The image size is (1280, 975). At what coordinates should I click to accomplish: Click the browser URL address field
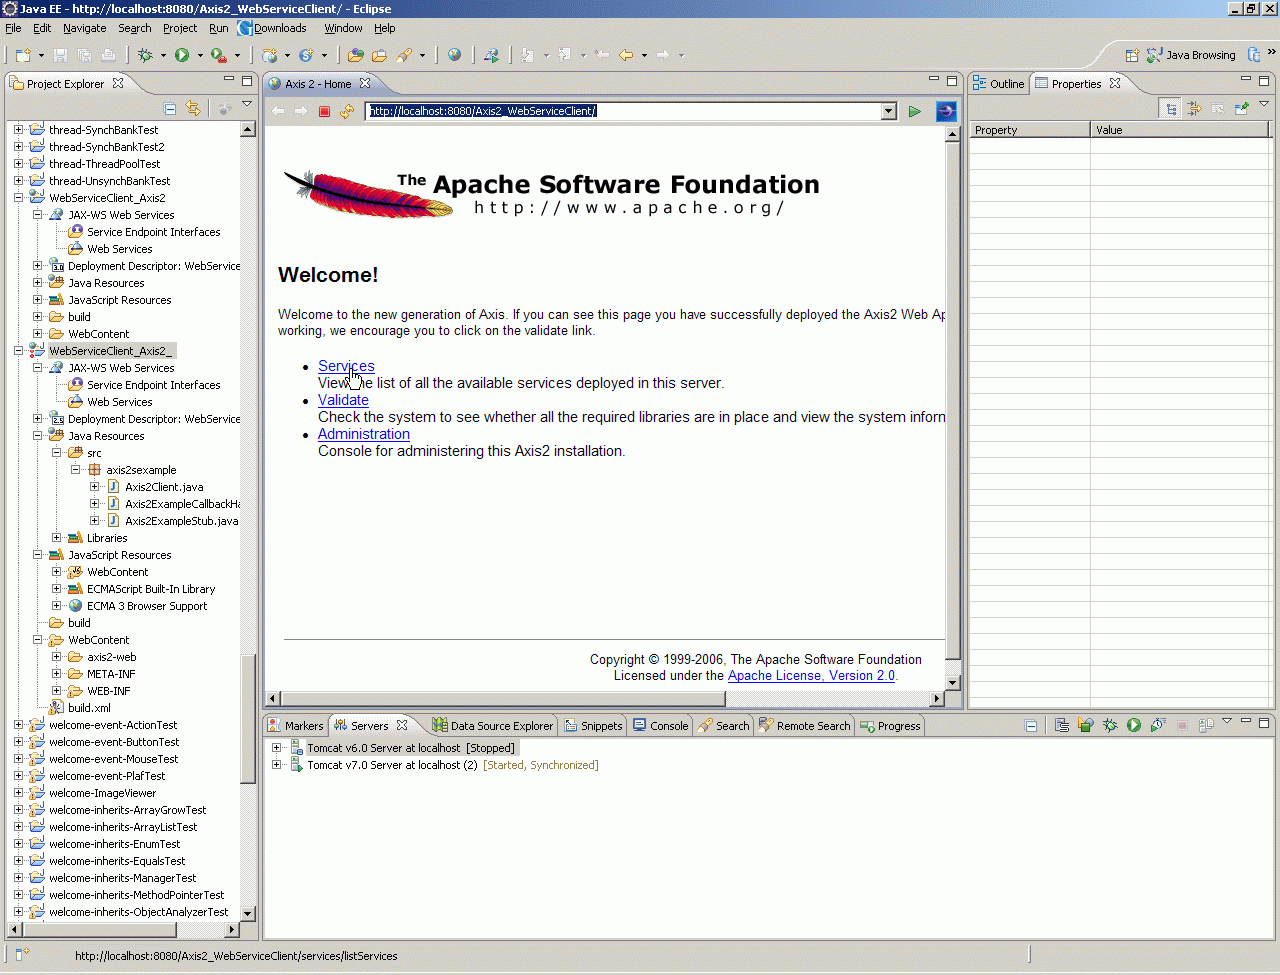pos(624,111)
